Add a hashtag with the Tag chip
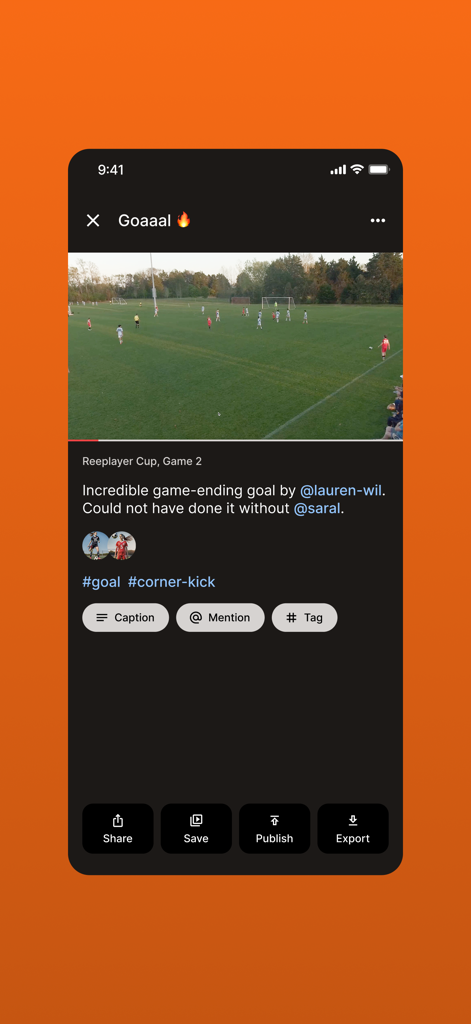471x1024 pixels. point(304,617)
